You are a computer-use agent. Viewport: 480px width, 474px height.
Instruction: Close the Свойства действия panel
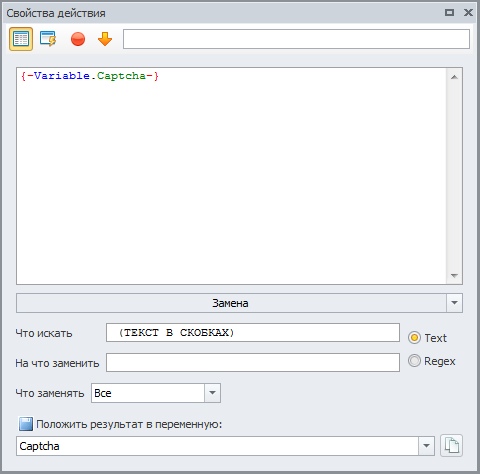coord(468,13)
